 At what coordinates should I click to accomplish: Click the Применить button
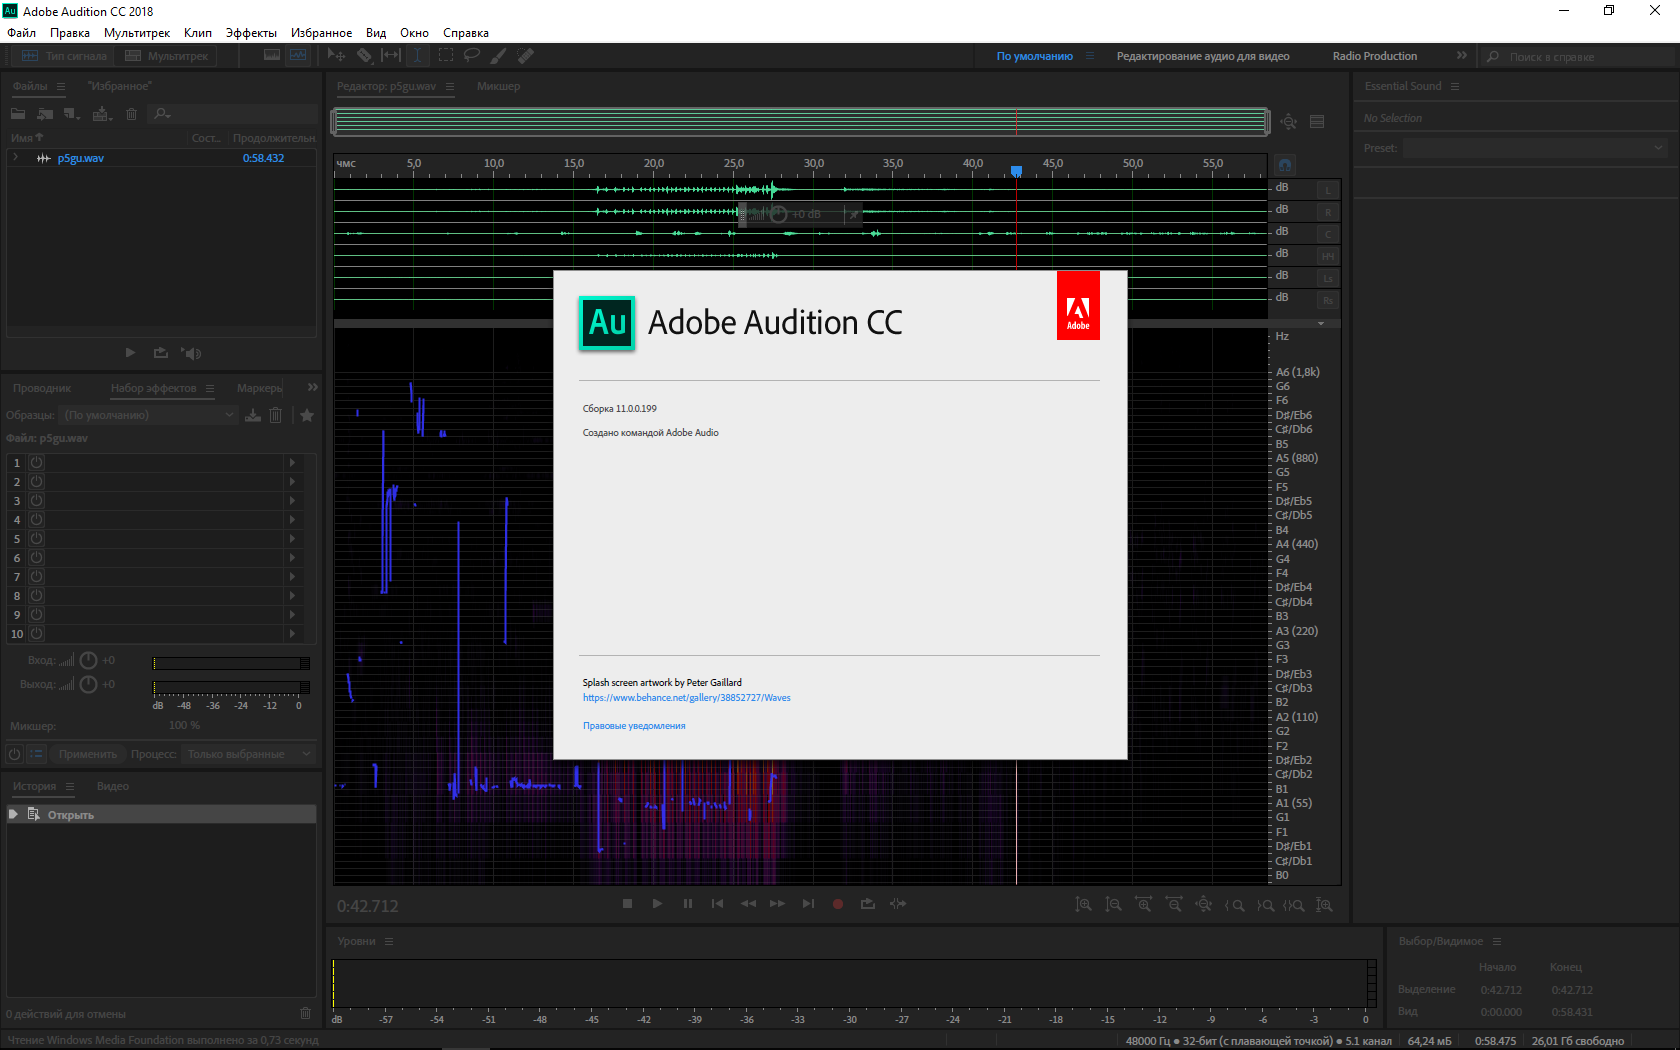pos(88,754)
